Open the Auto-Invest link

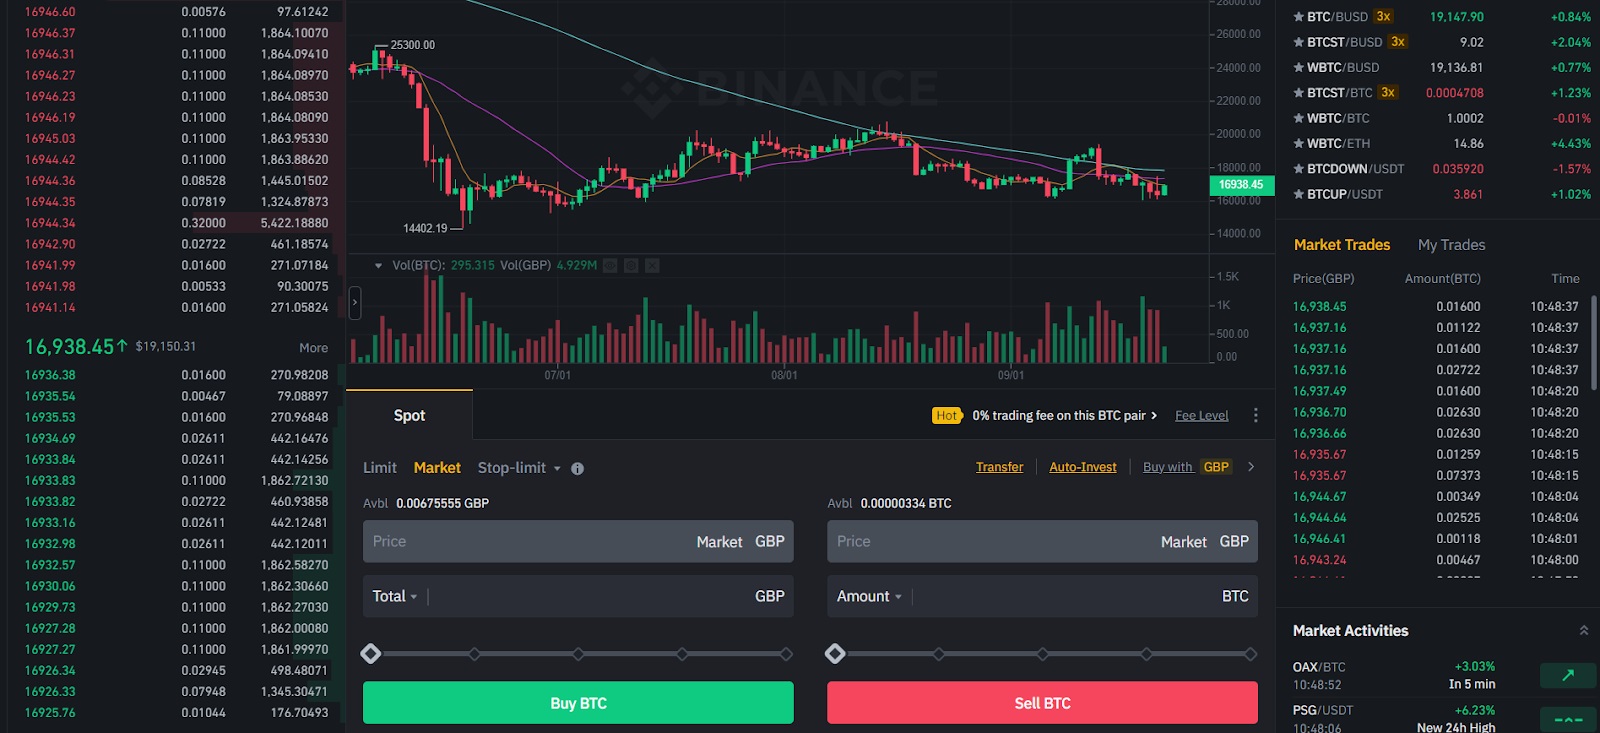(x=1083, y=467)
